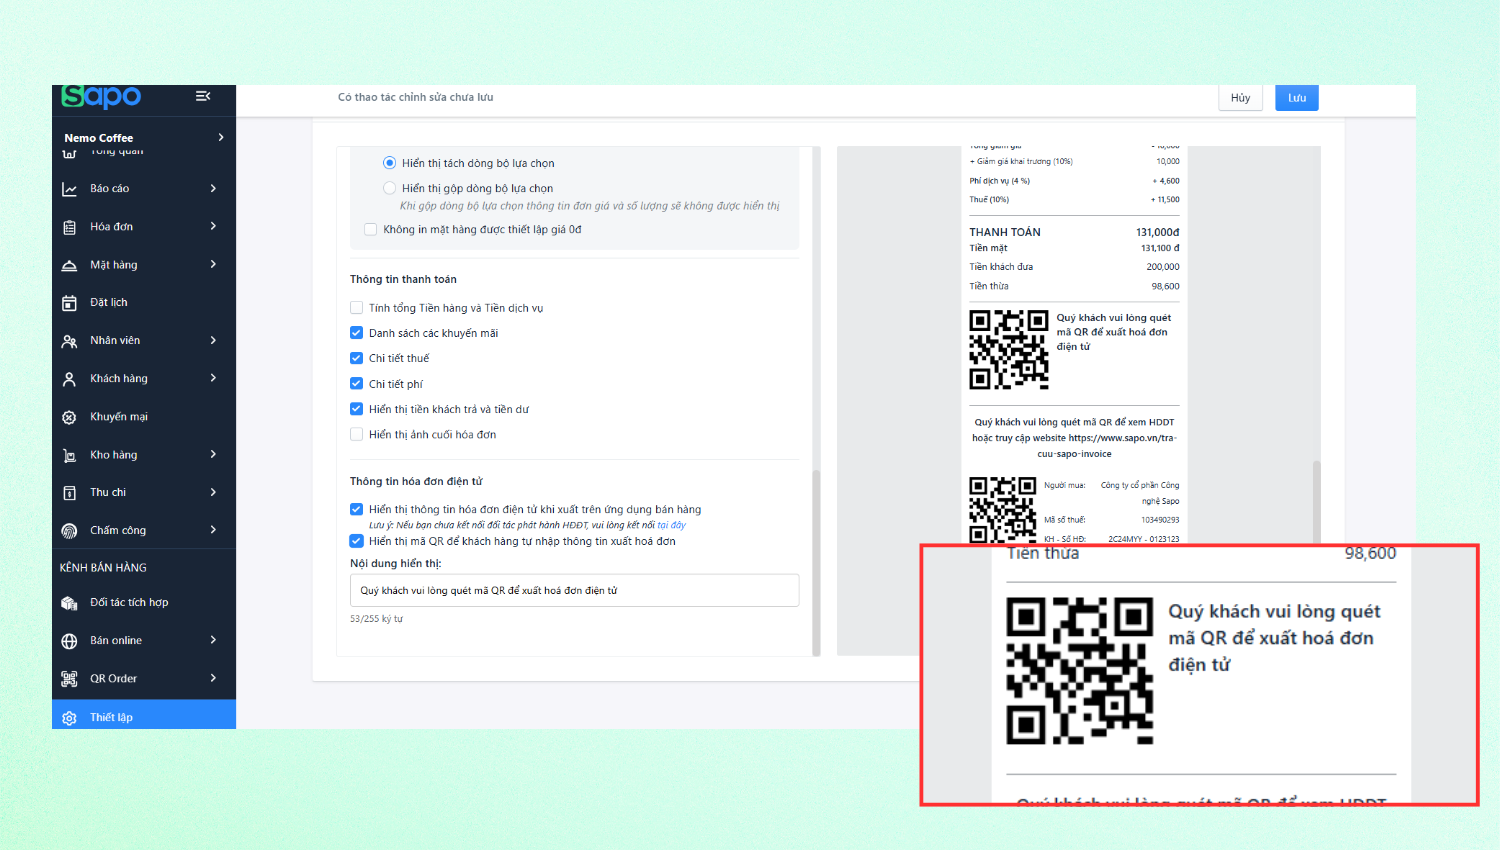The width and height of the screenshot is (1500, 850).
Task: Select 'Hiển thị gộp dòng bộ lựa chọn' radio
Action: [390, 188]
